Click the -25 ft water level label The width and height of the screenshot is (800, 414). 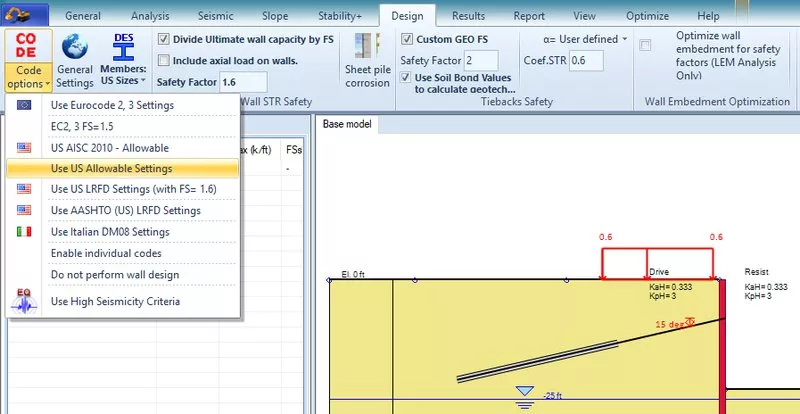click(x=553, y=395)
